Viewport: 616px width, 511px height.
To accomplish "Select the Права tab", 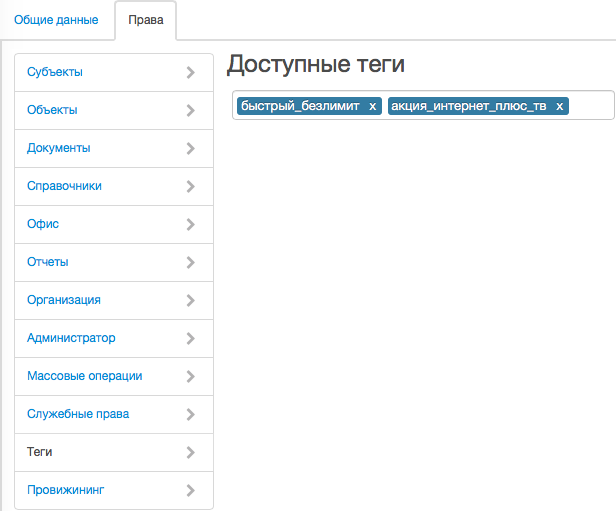I will click(x=146, y=20).
